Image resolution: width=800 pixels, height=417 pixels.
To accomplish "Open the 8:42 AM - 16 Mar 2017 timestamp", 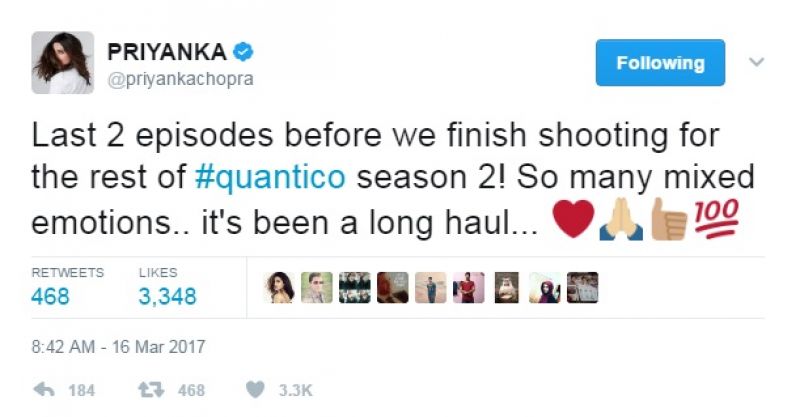I will click(x=118, y=347).
